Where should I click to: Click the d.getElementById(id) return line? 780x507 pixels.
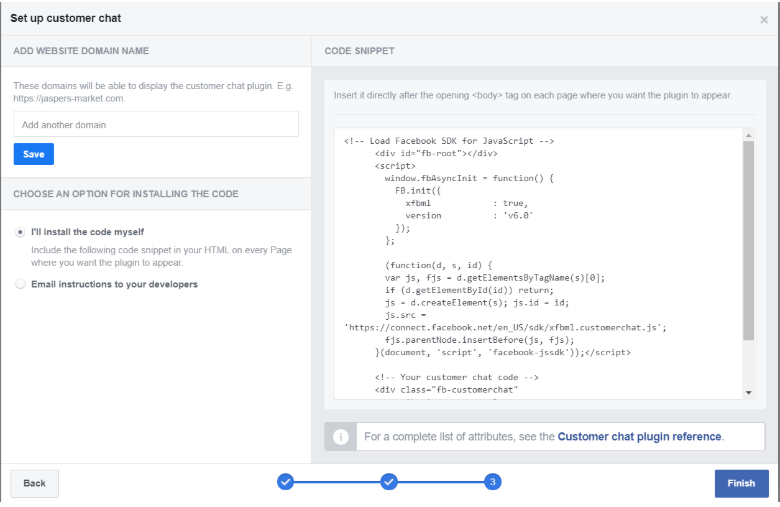click(x=469, y=290)
